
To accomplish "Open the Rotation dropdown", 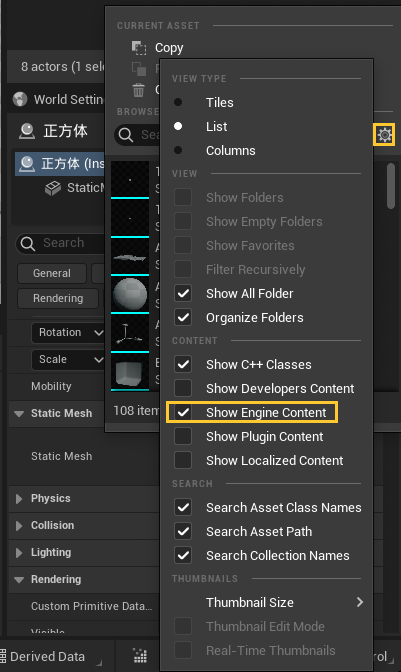I will point(68,333).
